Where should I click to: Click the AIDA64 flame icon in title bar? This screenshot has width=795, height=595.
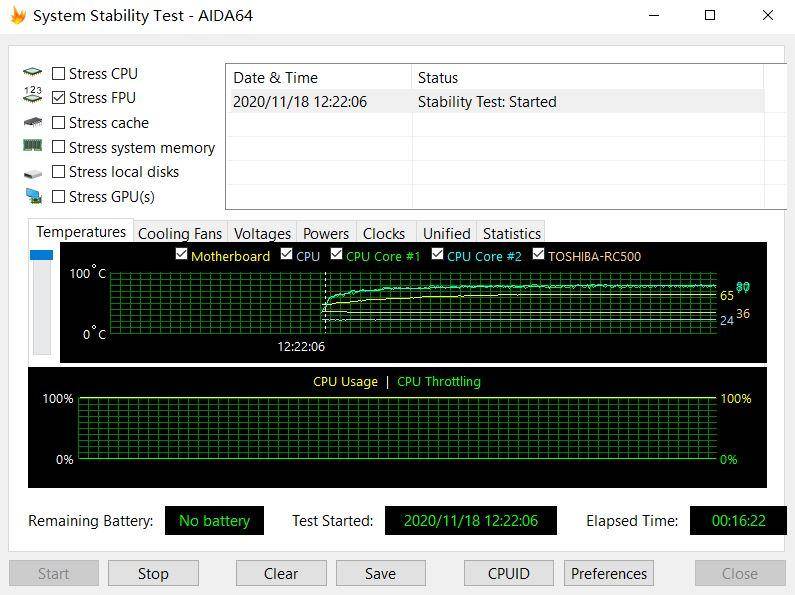[18, 15]
